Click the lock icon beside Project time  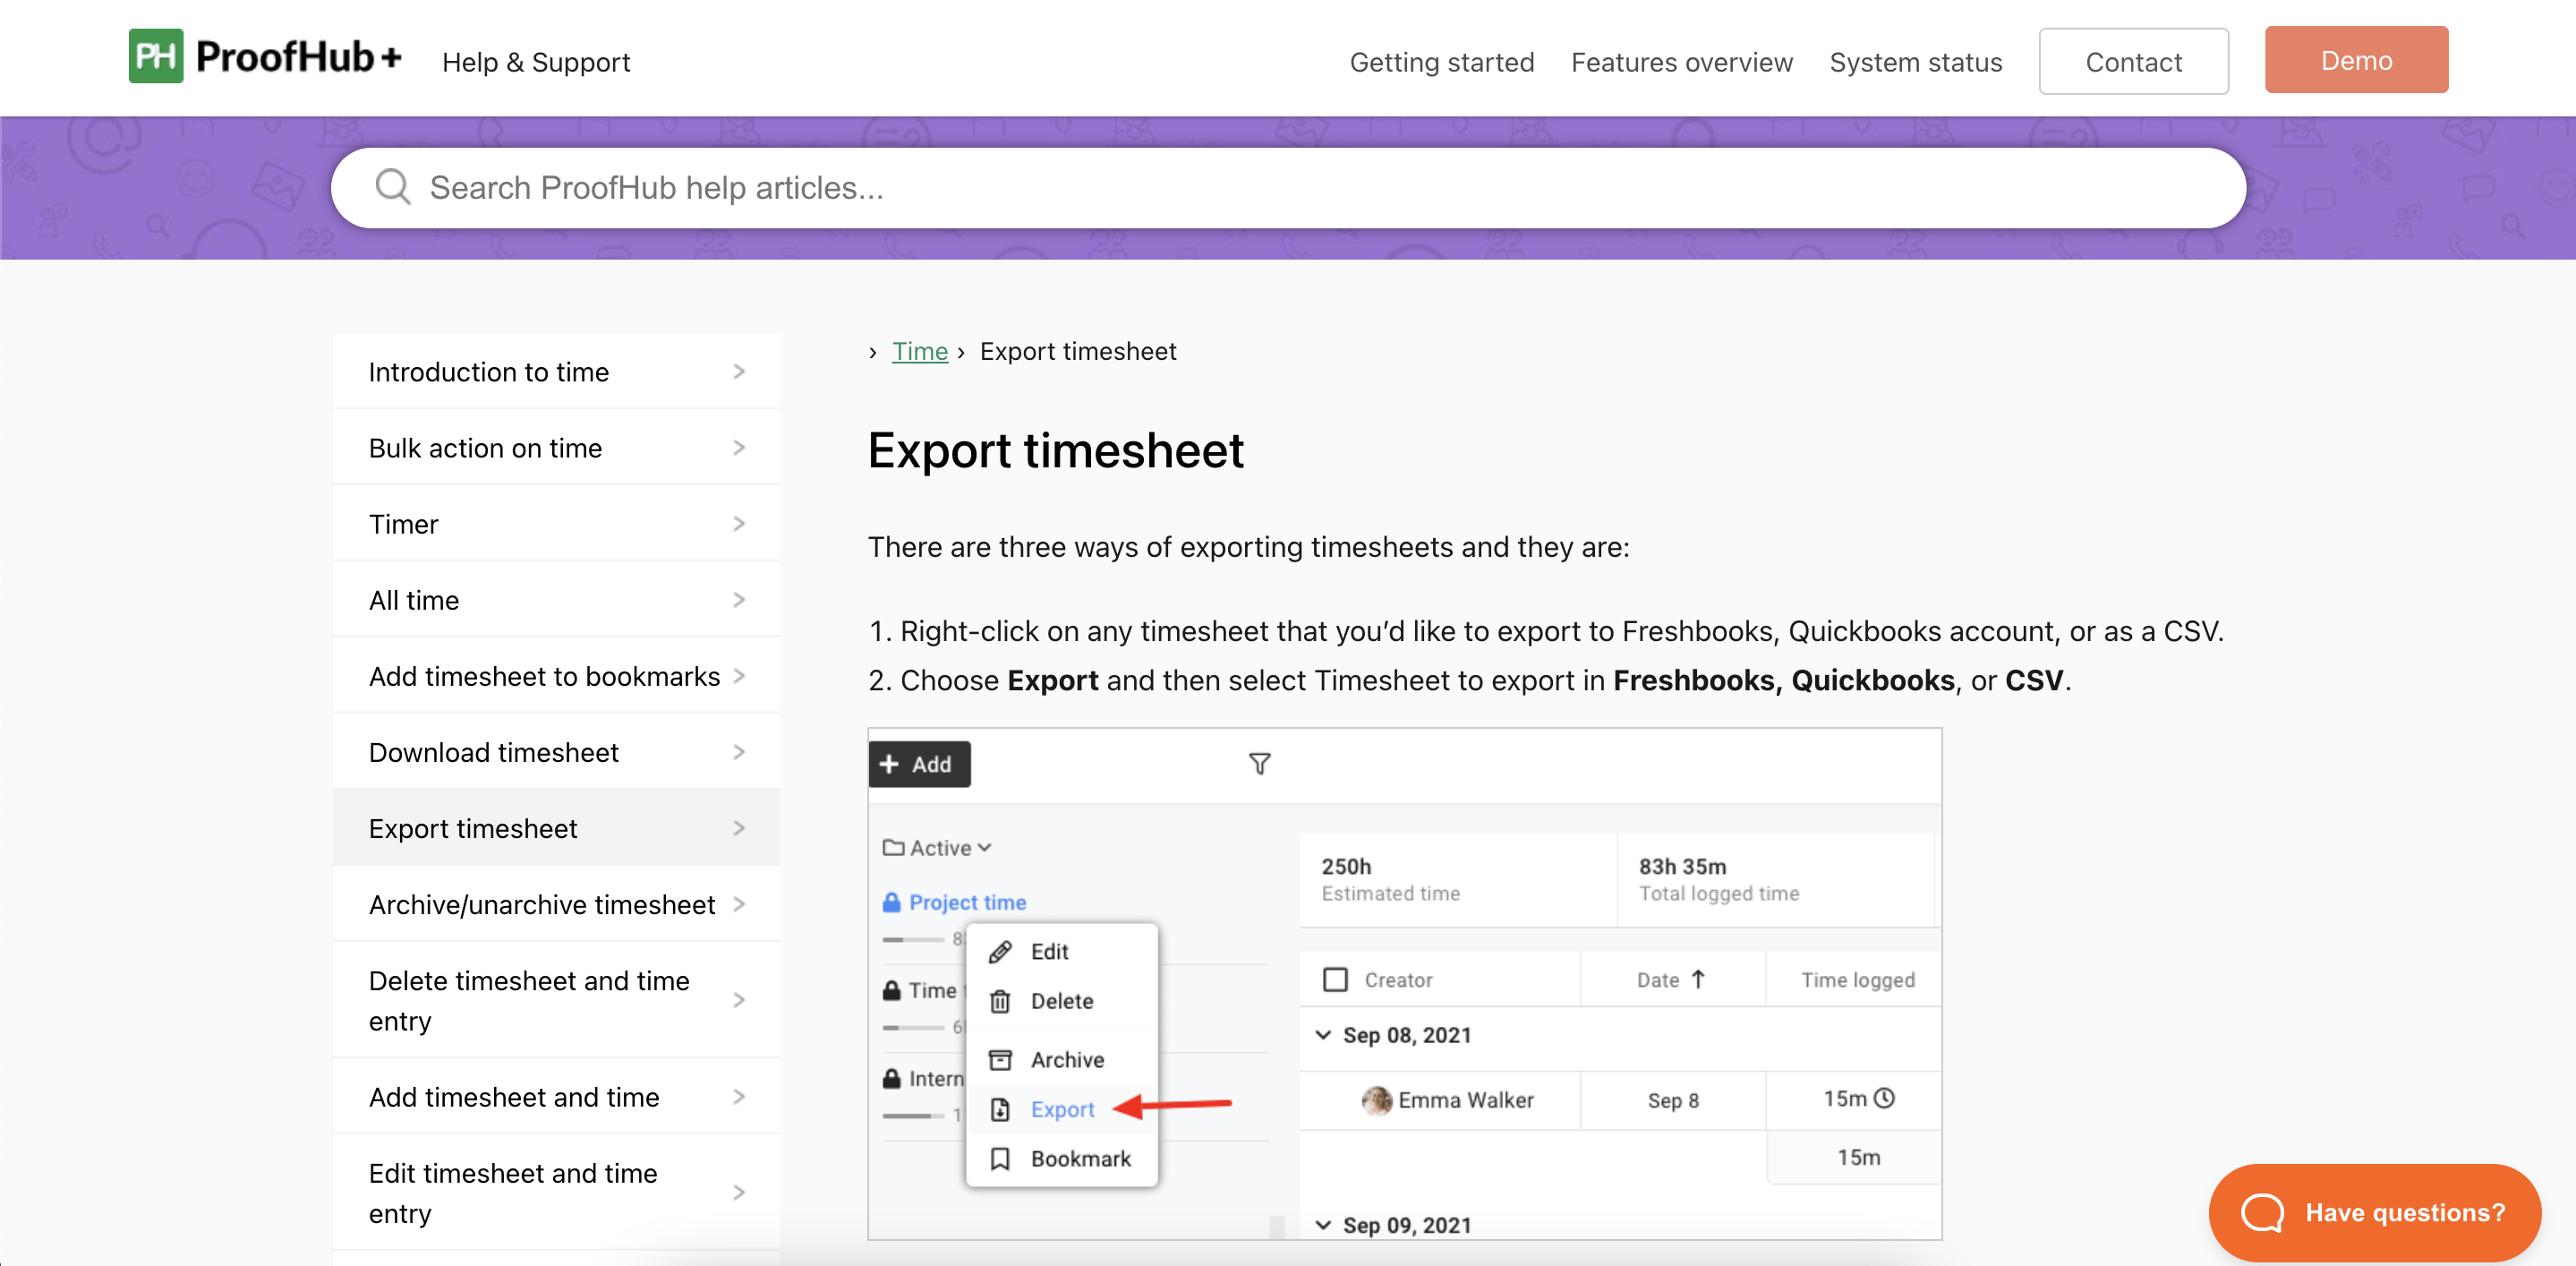tap(893, 901)
